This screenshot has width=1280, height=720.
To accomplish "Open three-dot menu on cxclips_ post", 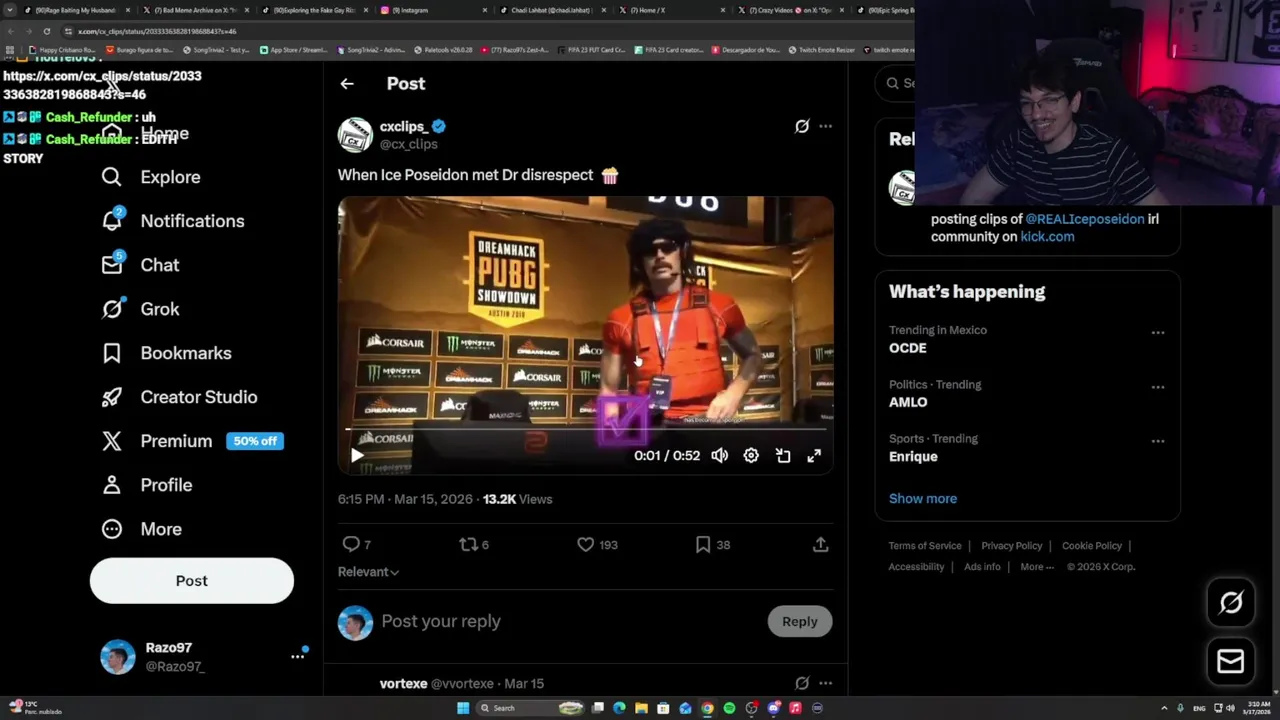I will (825, 126).
